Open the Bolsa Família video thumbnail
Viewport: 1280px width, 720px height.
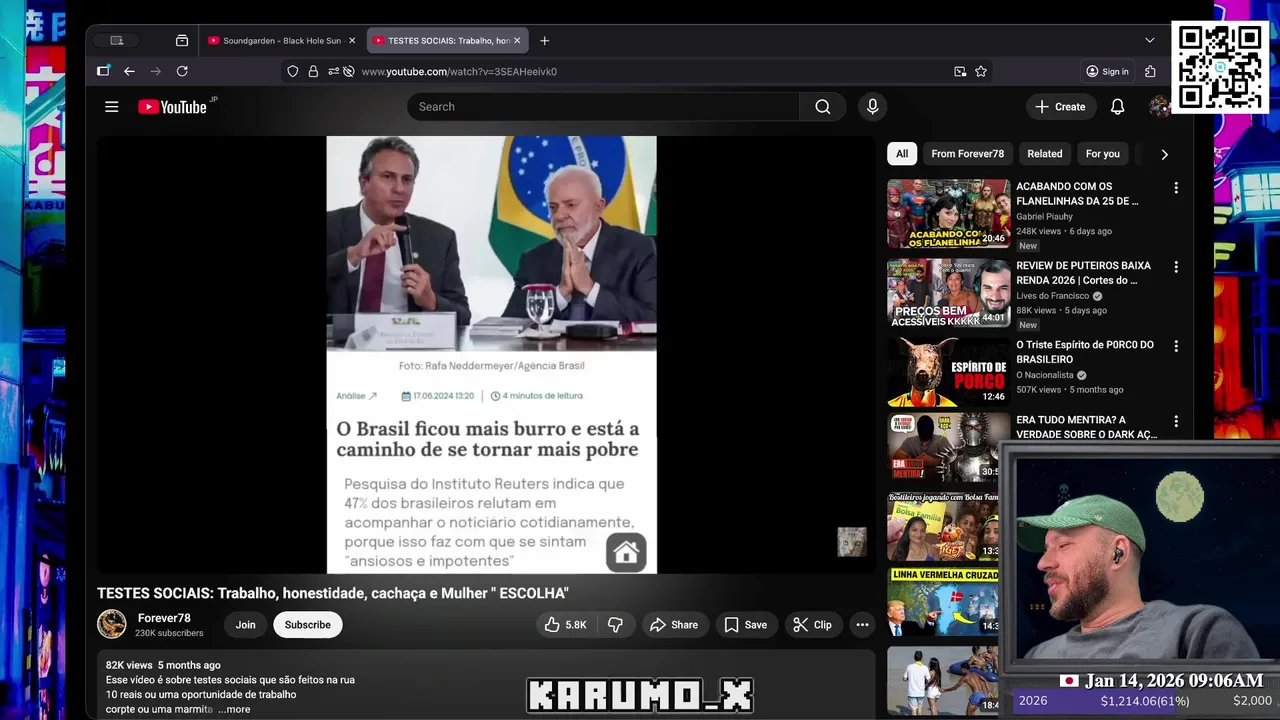click(942, 525)
